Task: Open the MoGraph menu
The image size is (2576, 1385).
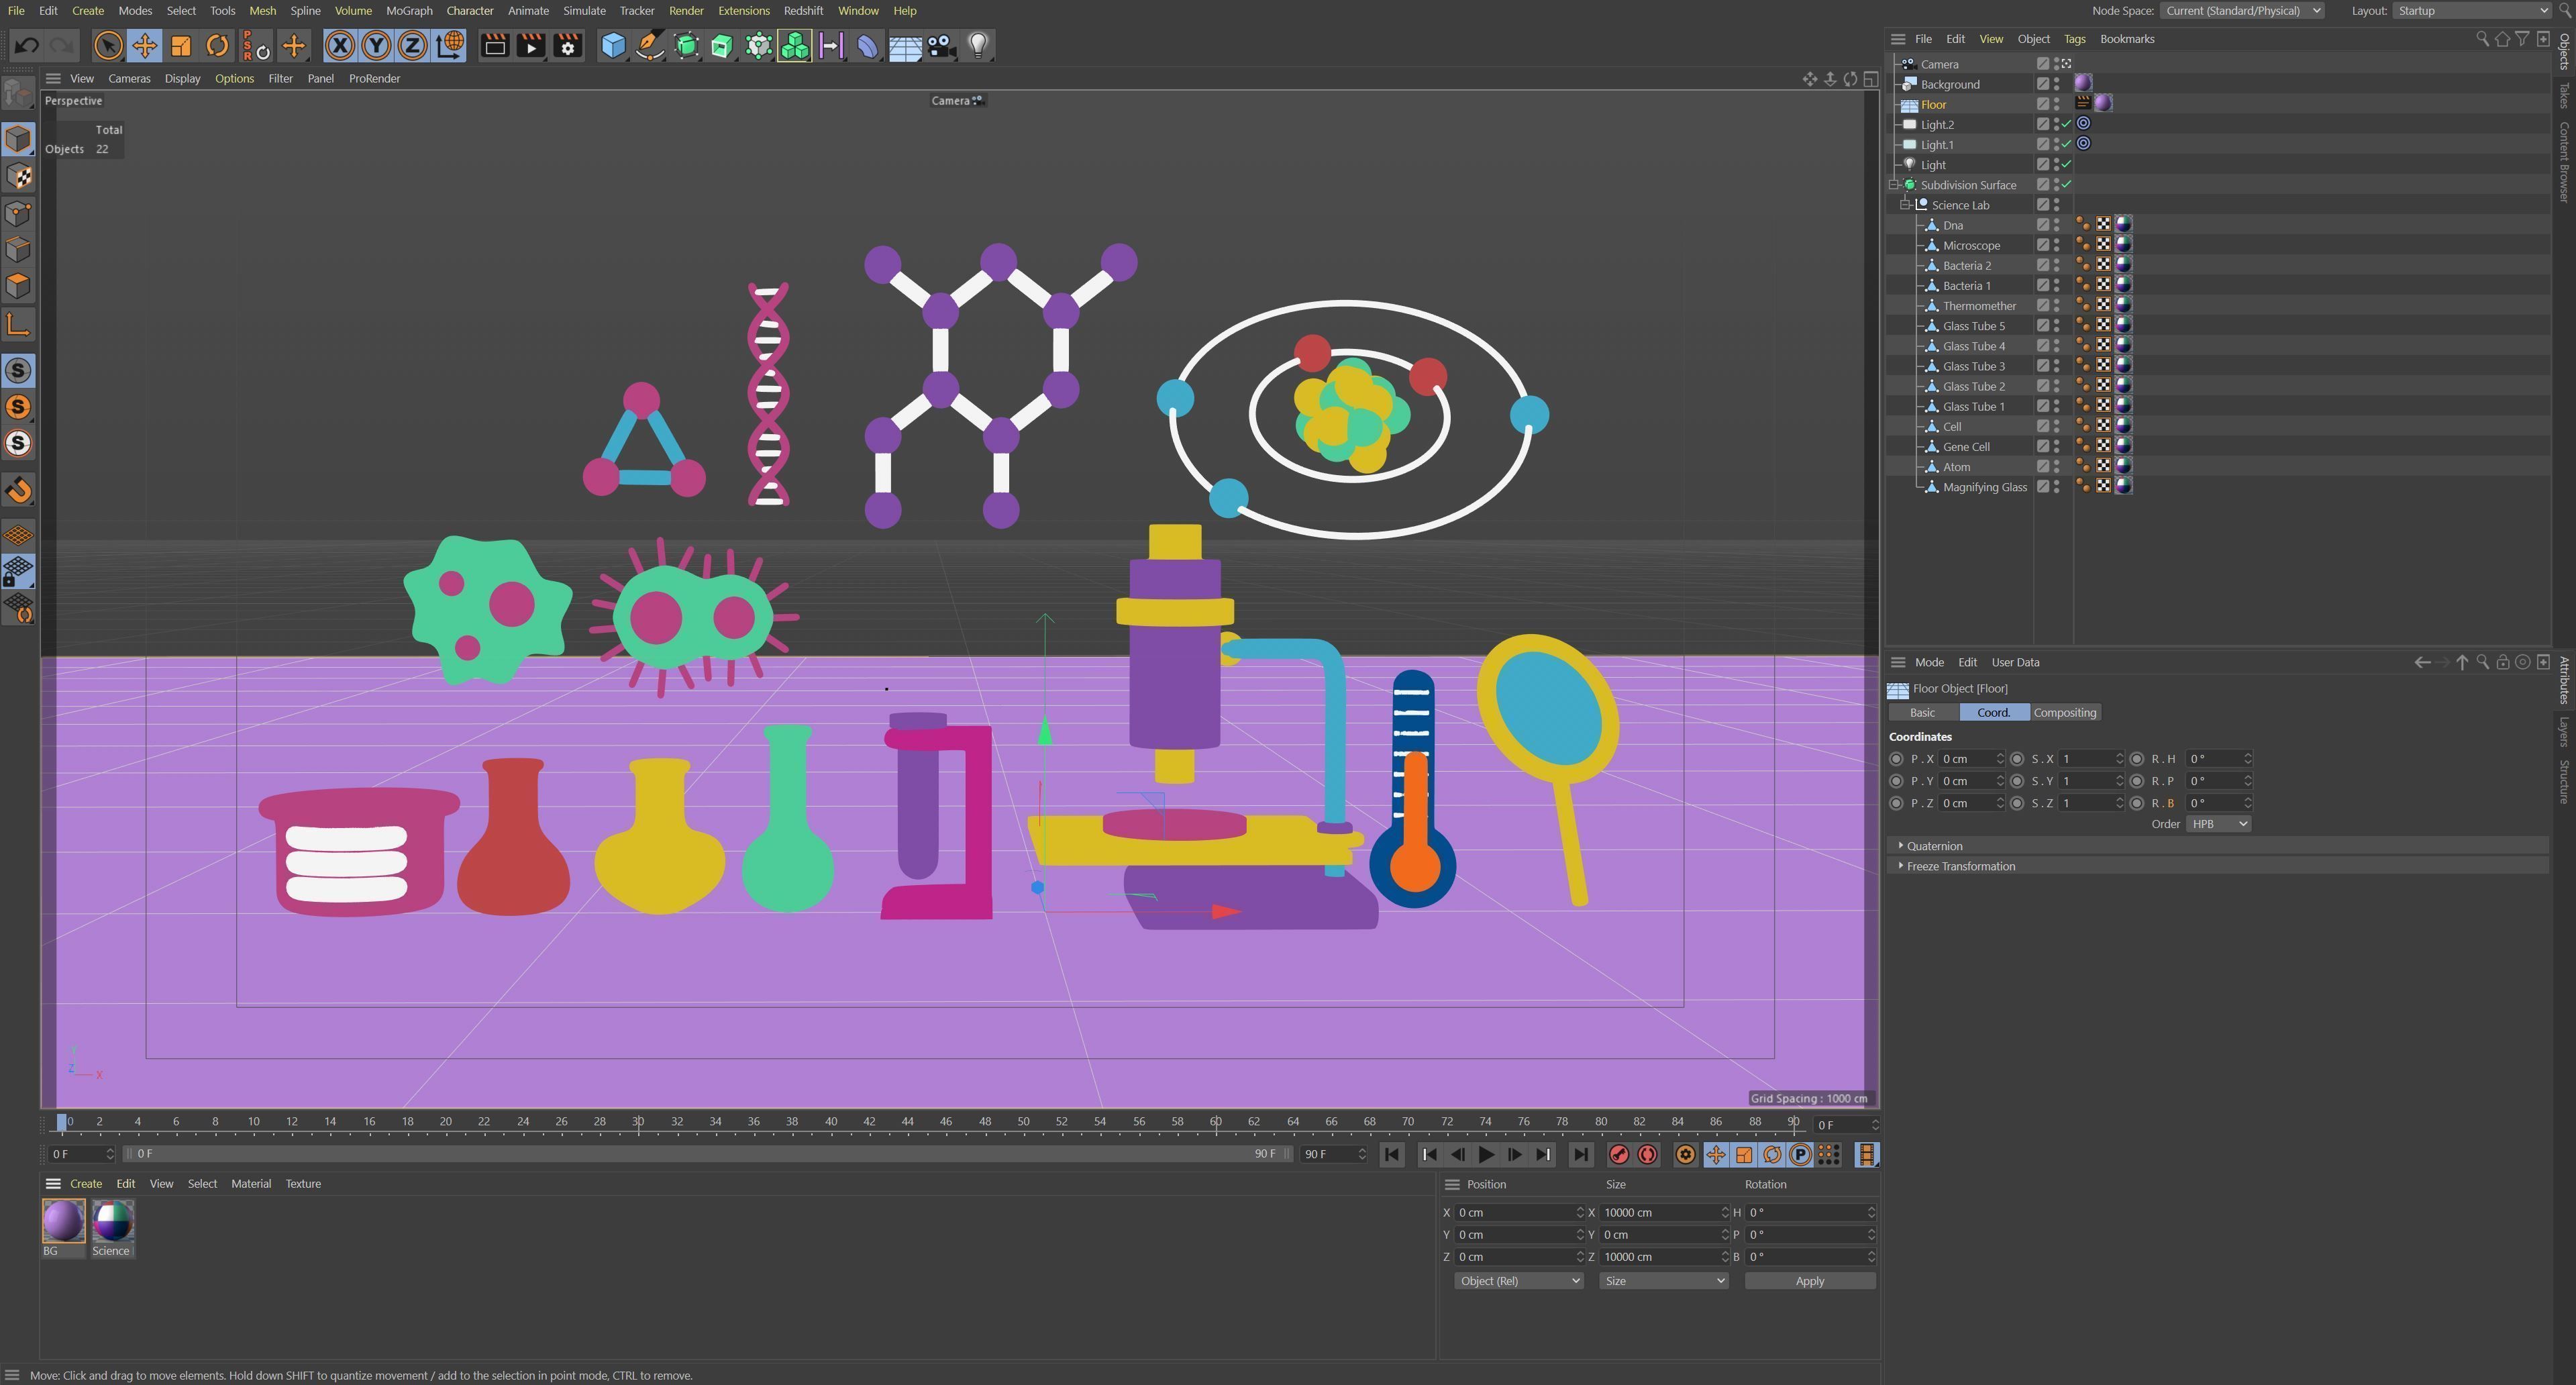Action: tap(408, 11)
